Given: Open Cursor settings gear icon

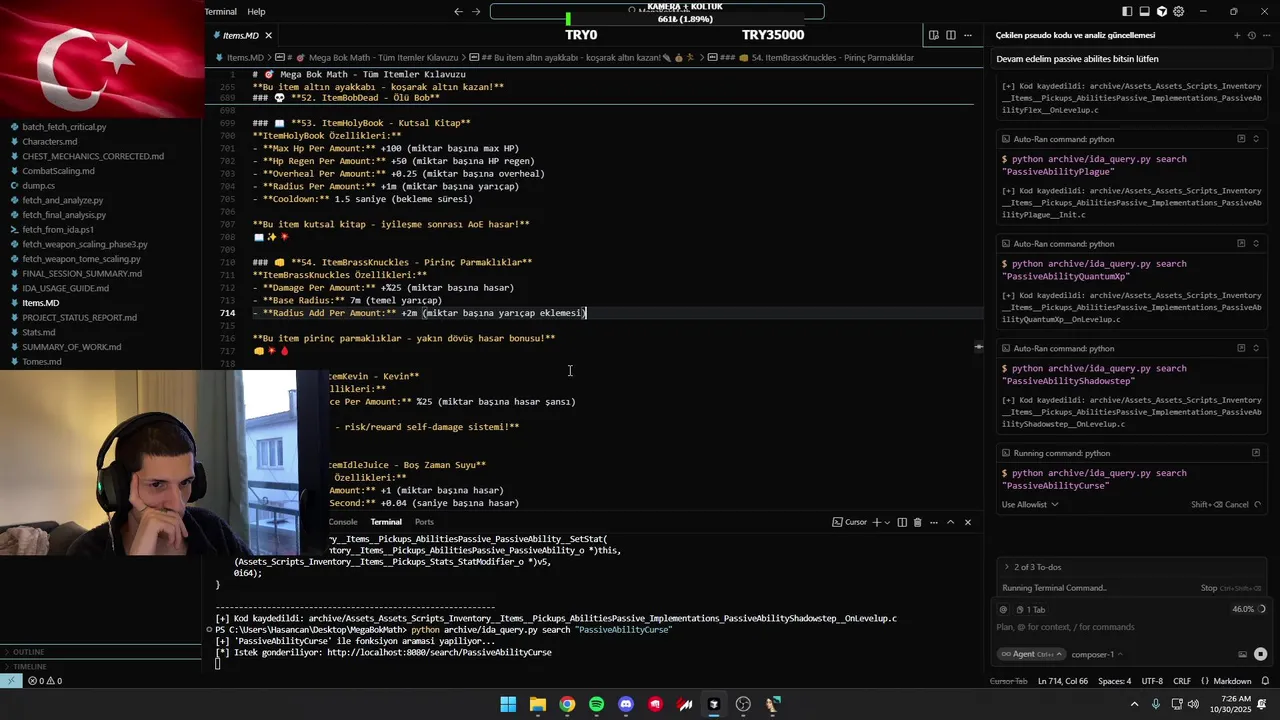Looking at the screenshot, I should pos(1178,12).
